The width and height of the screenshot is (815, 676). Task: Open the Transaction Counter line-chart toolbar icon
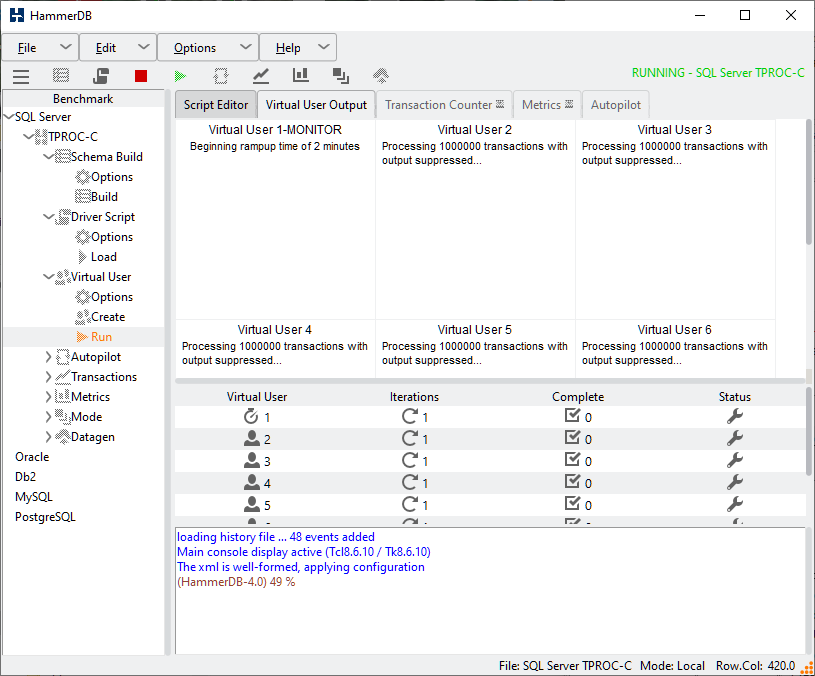pyautogui.click(x=261, y=76)
